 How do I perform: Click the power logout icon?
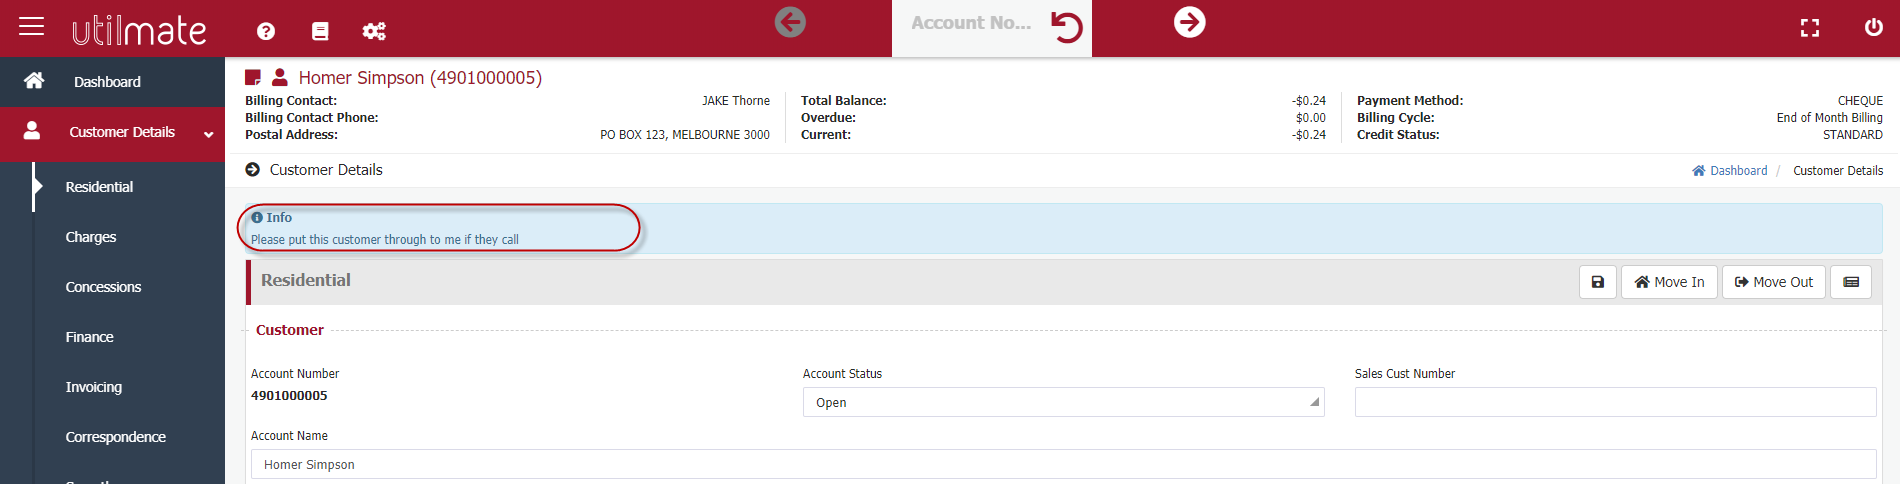pyautogui.click(x=1873, y=27)
